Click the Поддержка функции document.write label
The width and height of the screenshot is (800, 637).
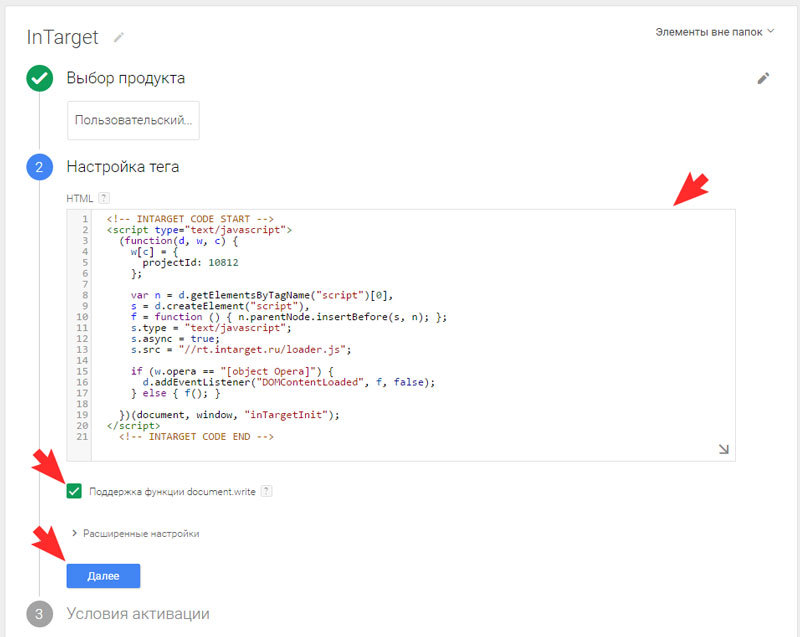[172, 492]
